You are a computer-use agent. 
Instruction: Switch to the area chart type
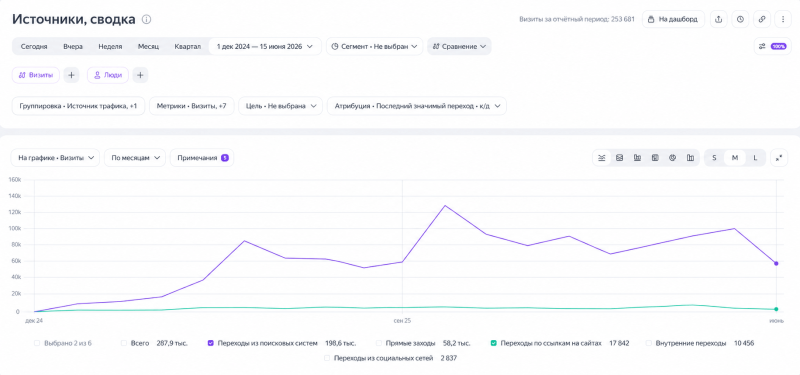click(619, 158)
